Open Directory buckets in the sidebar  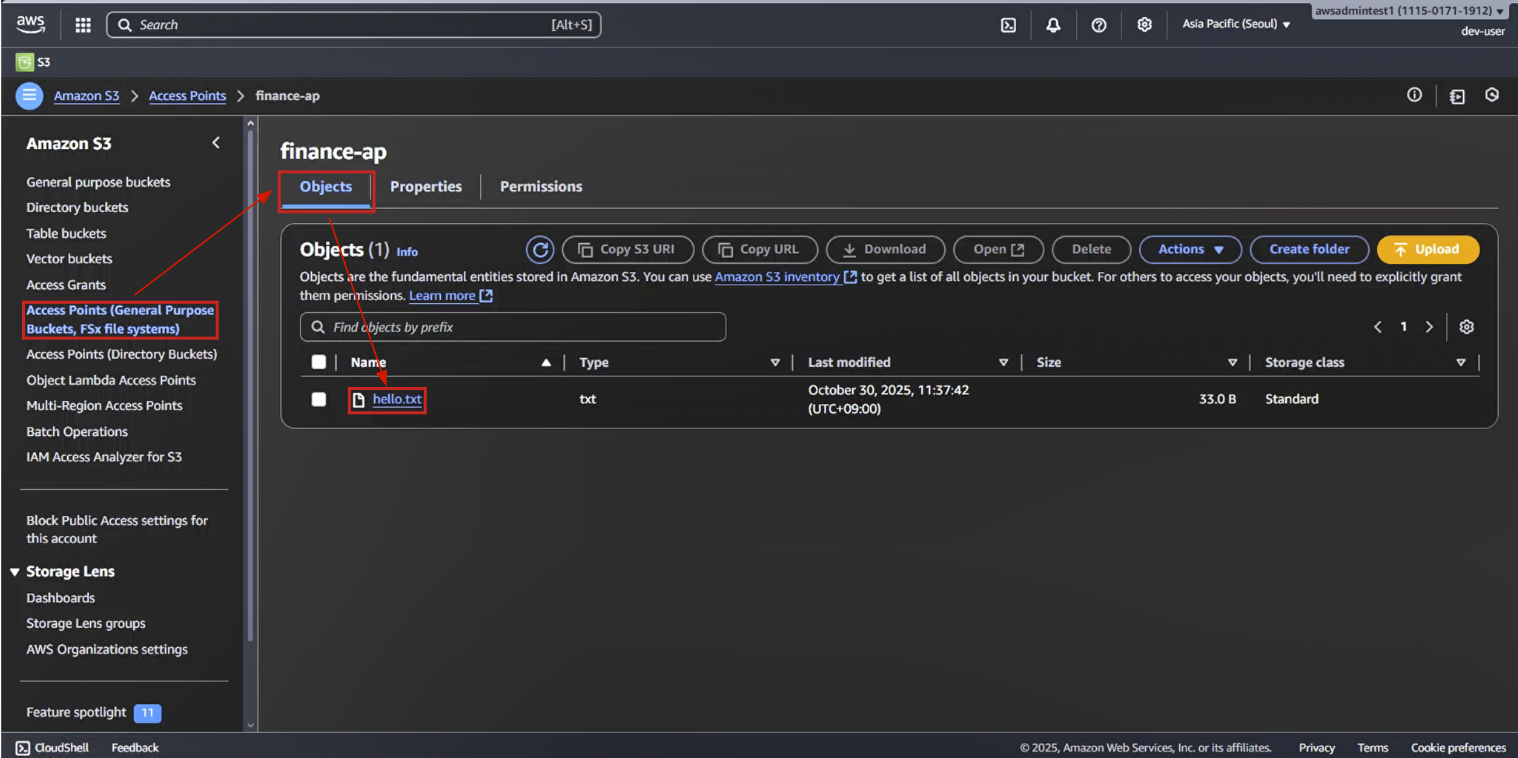(77, 207)
